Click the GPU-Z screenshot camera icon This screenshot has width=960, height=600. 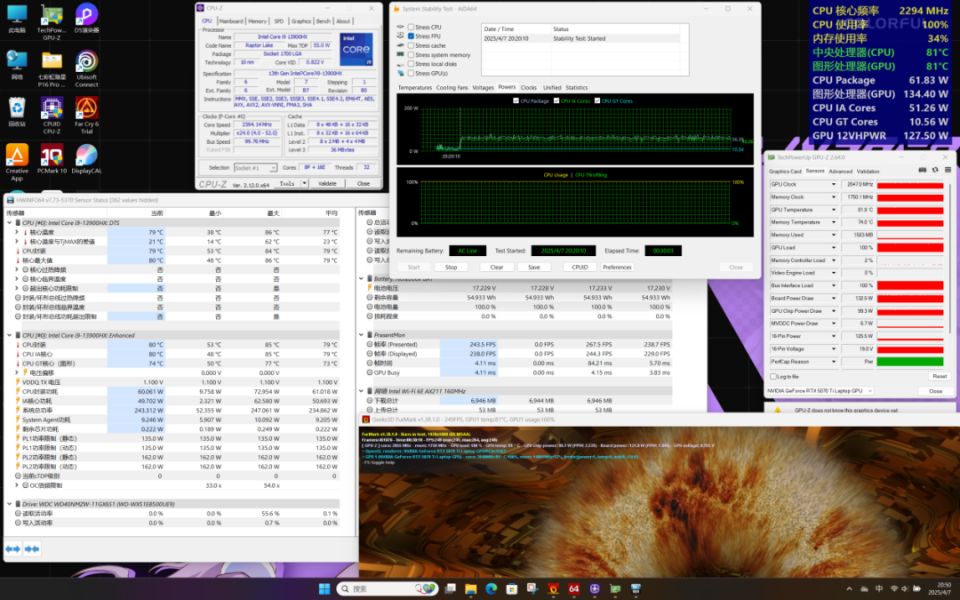(x=921, y=167)
